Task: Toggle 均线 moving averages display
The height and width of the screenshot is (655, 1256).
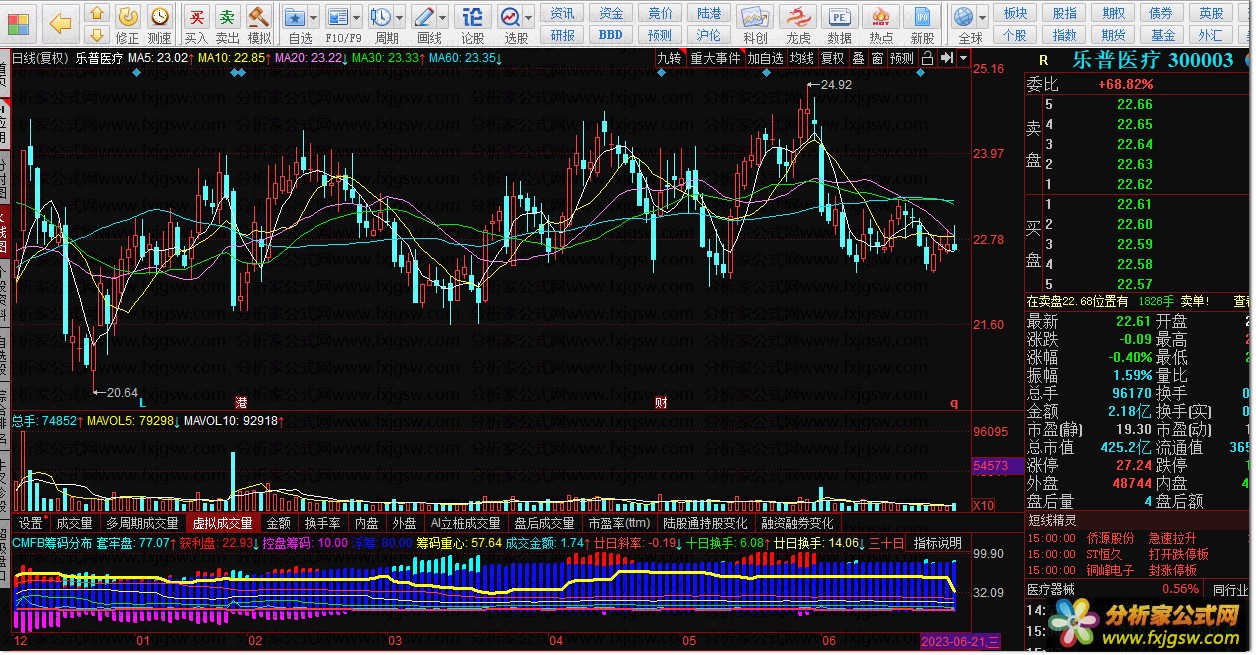Action: 801,58
